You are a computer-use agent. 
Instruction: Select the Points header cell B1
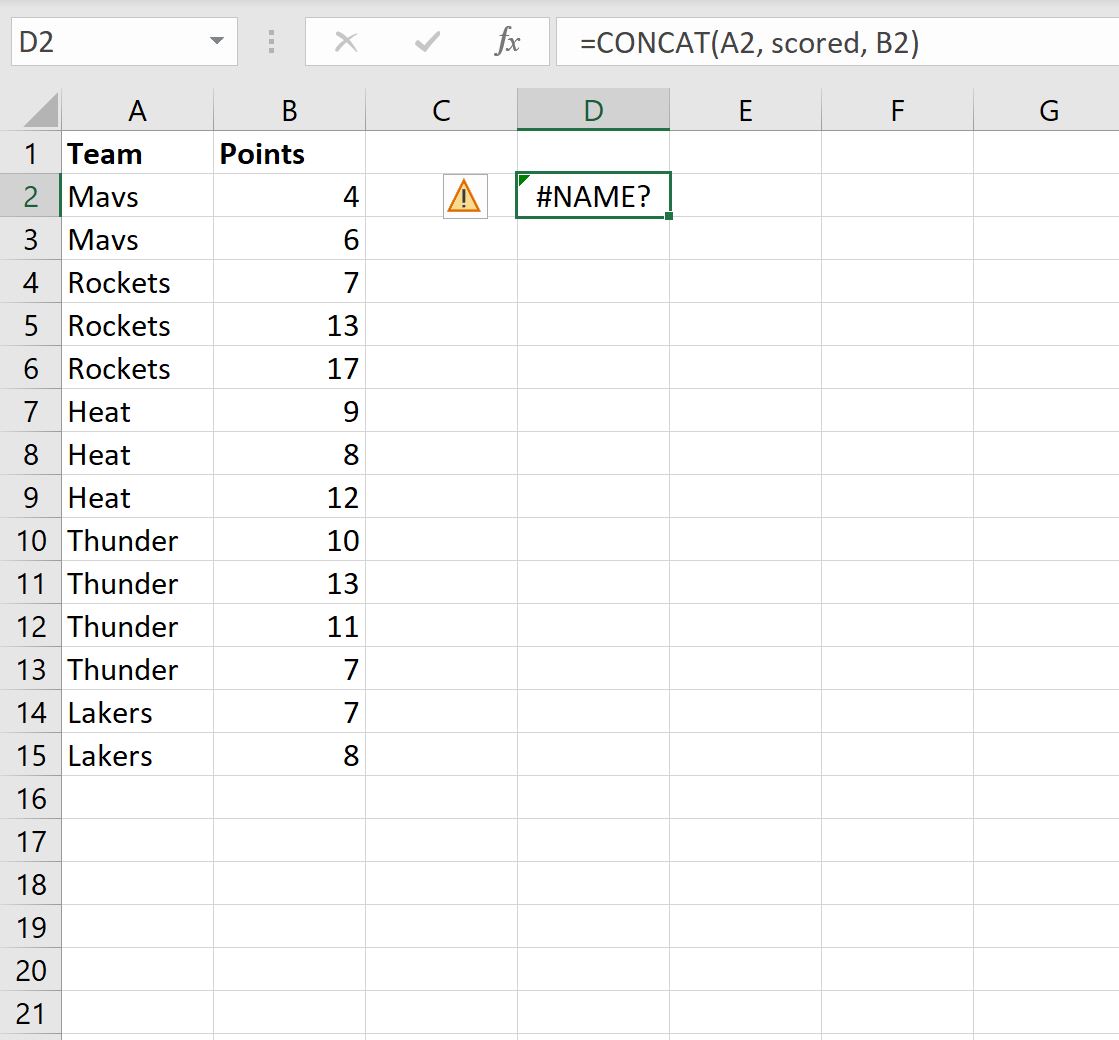pos(288,153)
